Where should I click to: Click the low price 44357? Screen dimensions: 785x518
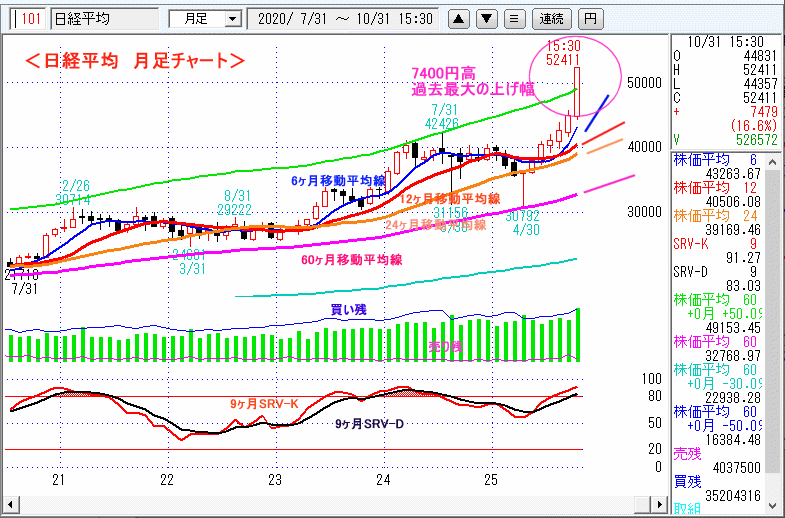click(760, 84)
